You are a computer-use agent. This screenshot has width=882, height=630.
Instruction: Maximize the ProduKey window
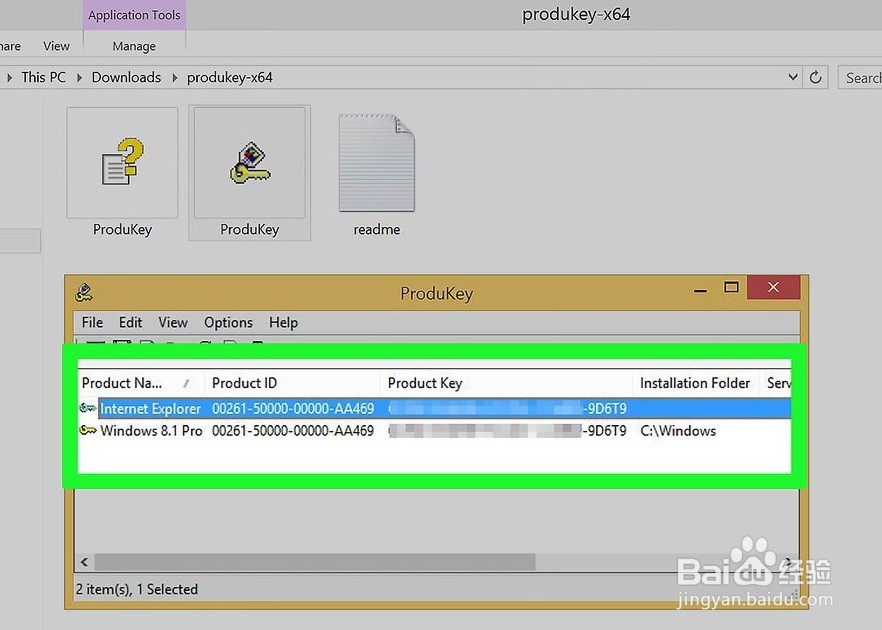731,287
